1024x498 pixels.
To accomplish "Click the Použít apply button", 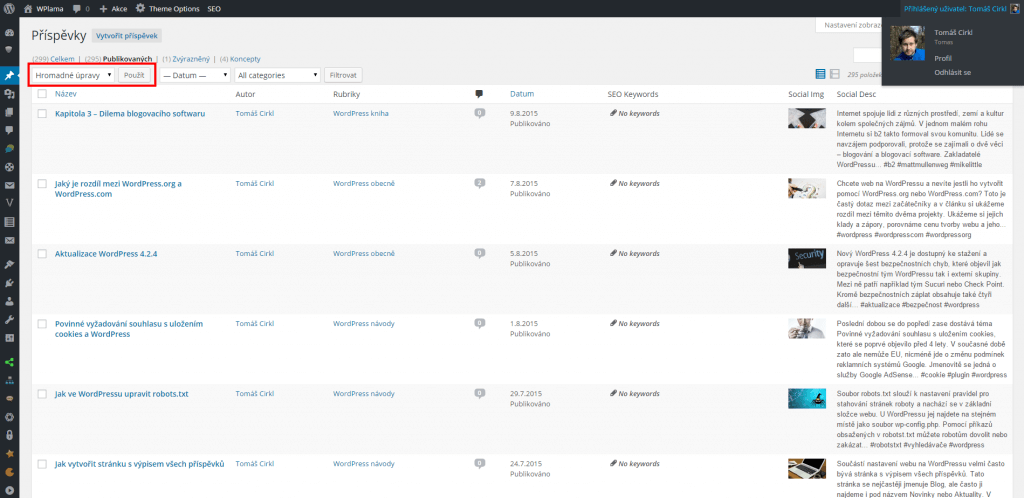I will [x=135, y=75].
